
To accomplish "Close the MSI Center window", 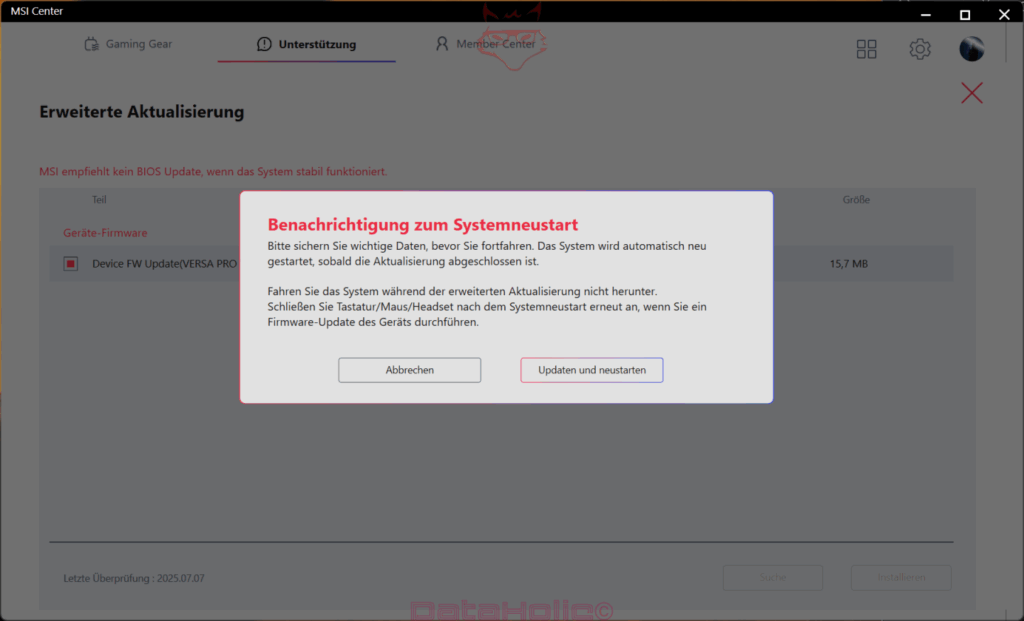I will coord(1004,14).
